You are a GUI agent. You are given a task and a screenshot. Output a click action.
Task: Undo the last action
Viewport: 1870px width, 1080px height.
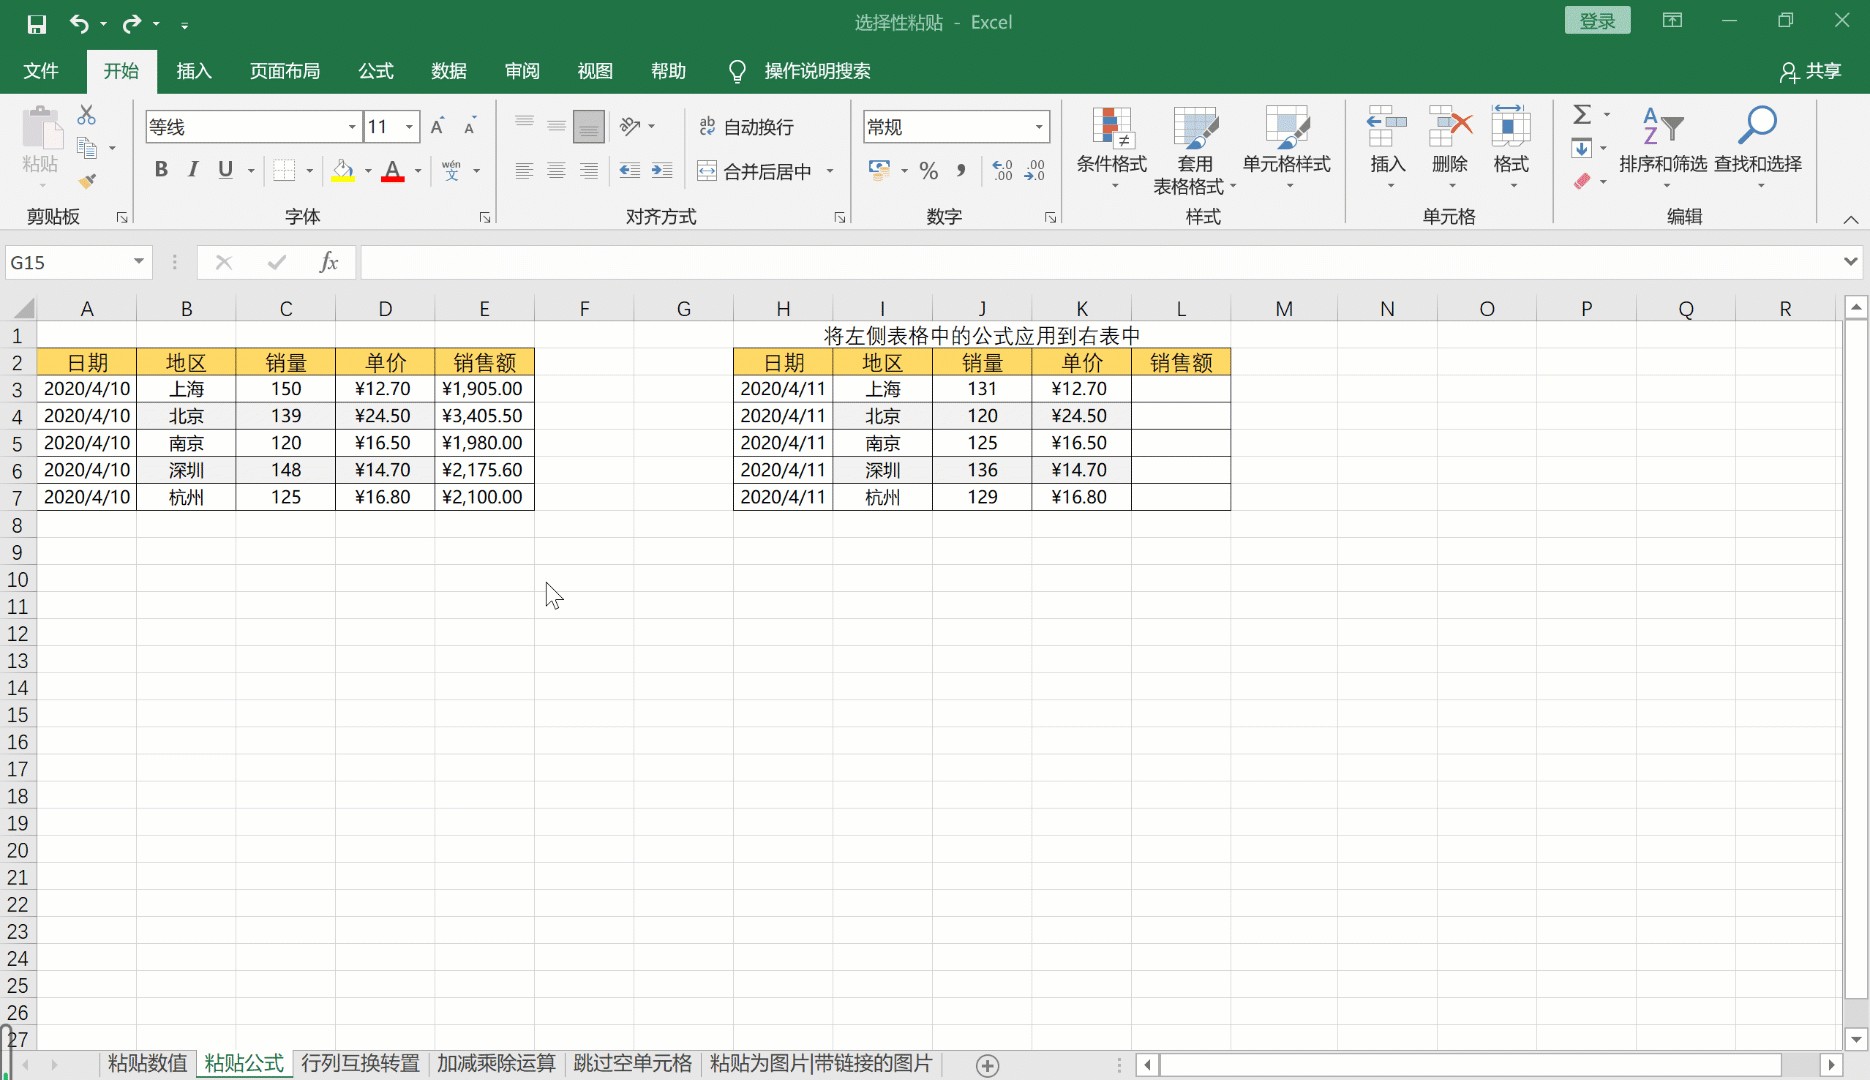(x=80, y=23)
